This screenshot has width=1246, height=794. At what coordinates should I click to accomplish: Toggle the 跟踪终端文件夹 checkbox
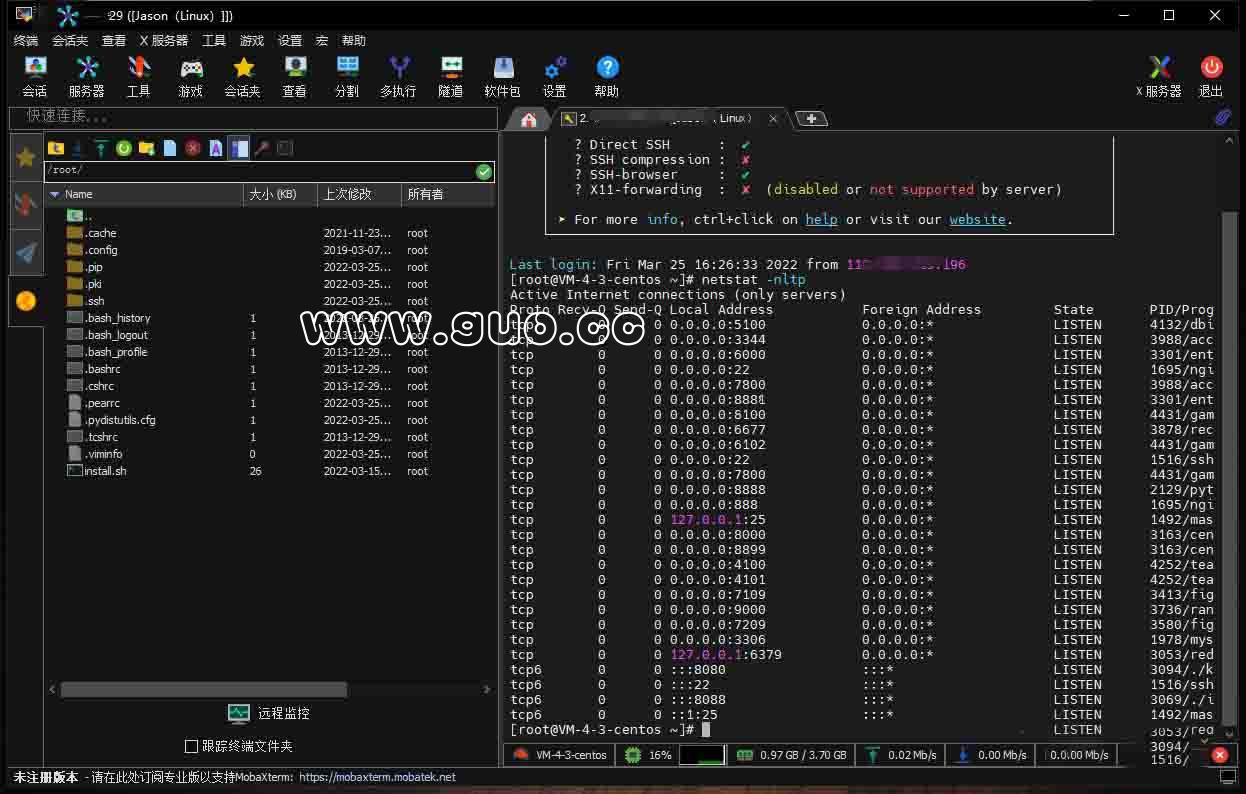tap(191, 746)
